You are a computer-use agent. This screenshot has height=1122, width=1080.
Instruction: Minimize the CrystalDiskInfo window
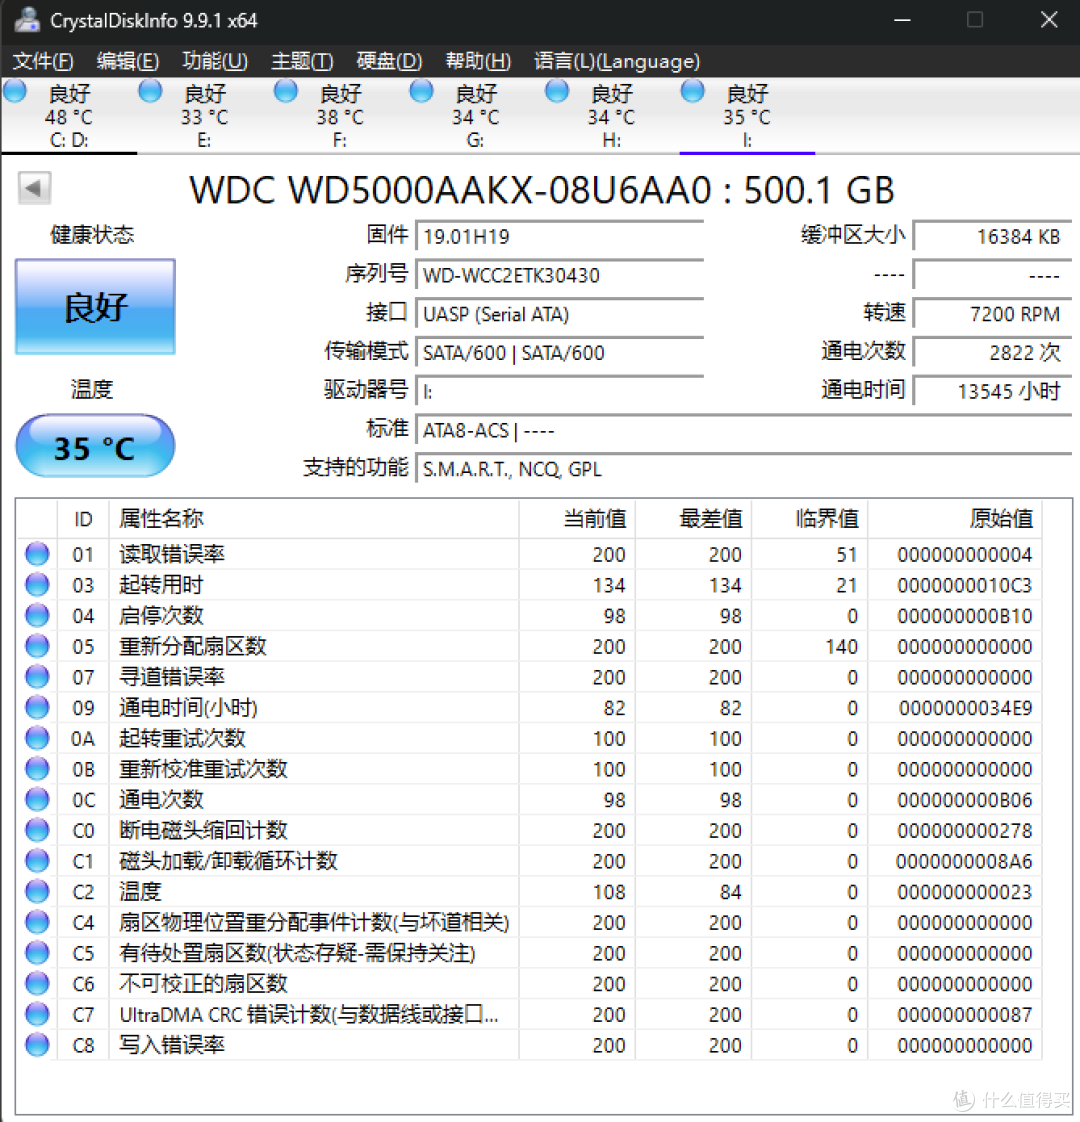(x=903, y=20)
